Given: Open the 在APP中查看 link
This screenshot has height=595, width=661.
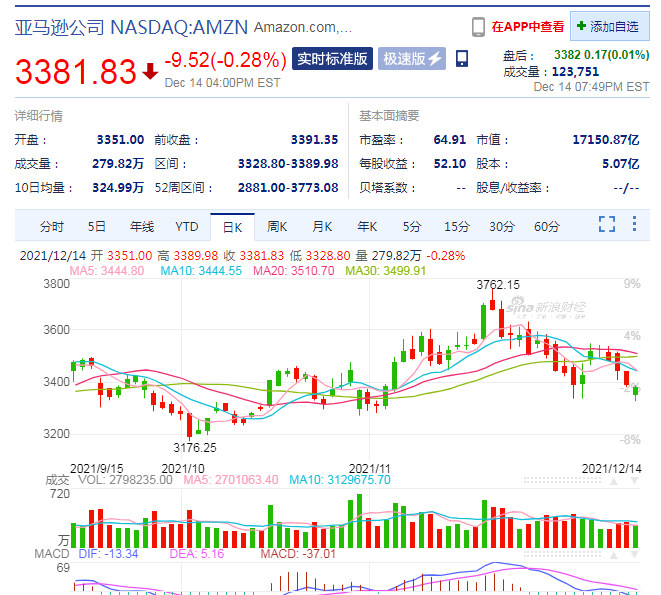Looking at the screenshot, I should (527, 27).
